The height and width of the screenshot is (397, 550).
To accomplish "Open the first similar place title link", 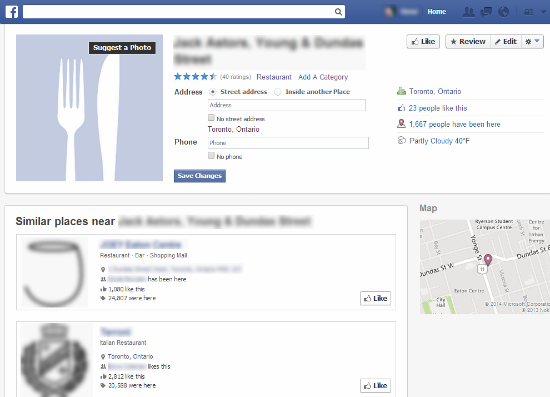I will click(141, 244).
